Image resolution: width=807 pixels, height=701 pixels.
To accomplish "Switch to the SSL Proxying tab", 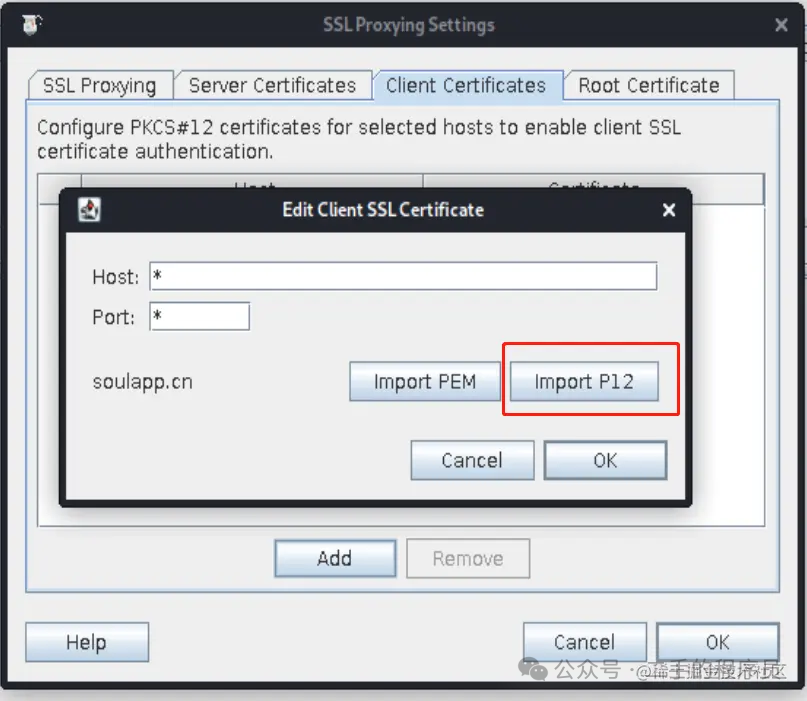I will tap(100, 85).
